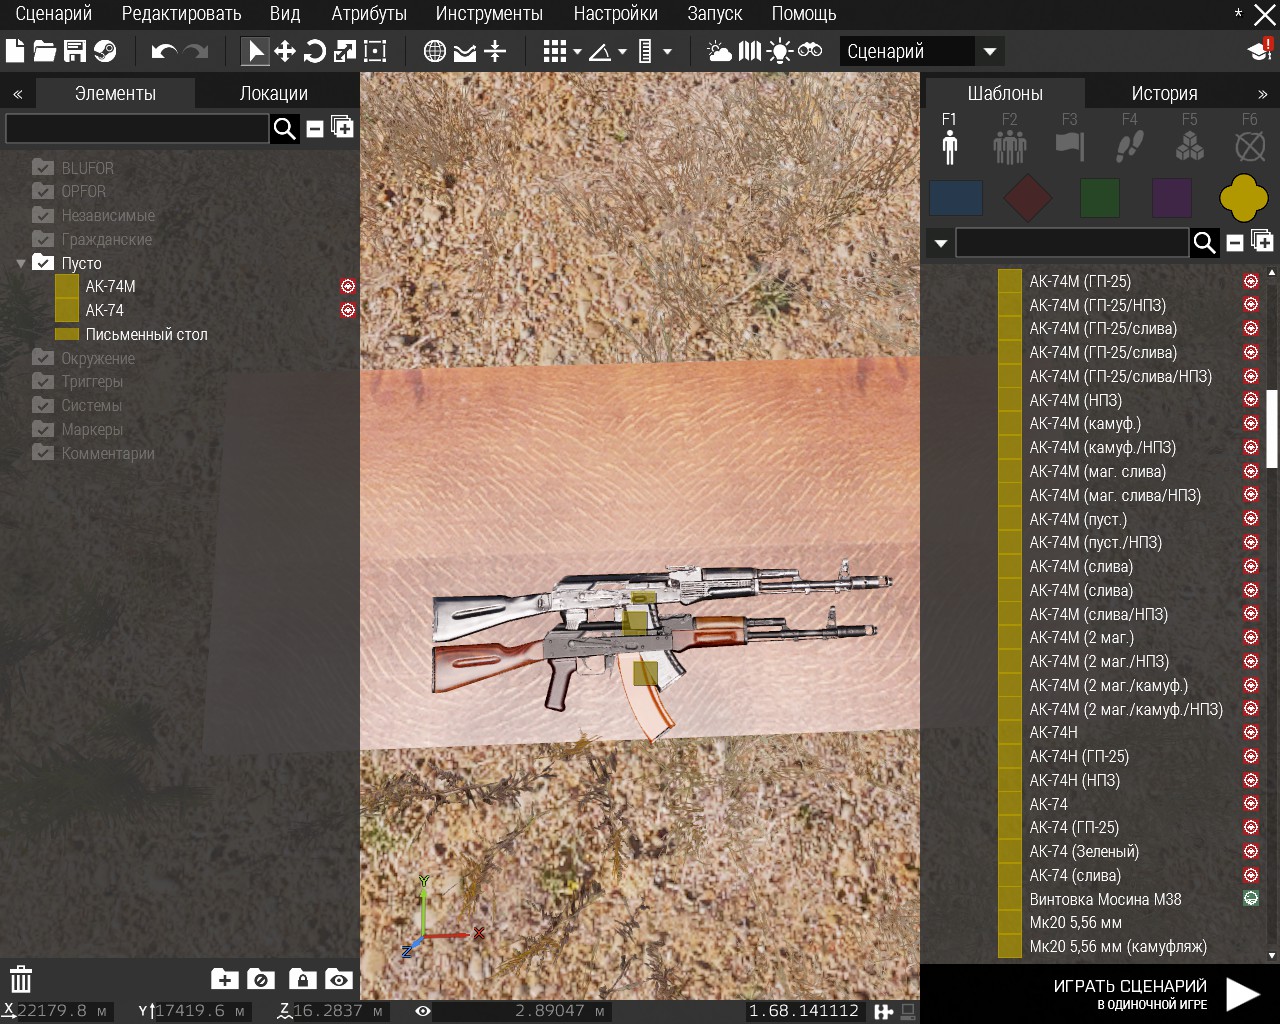Open the Инструменты menu
The image size is (1280, 1024).
(489, 14)
